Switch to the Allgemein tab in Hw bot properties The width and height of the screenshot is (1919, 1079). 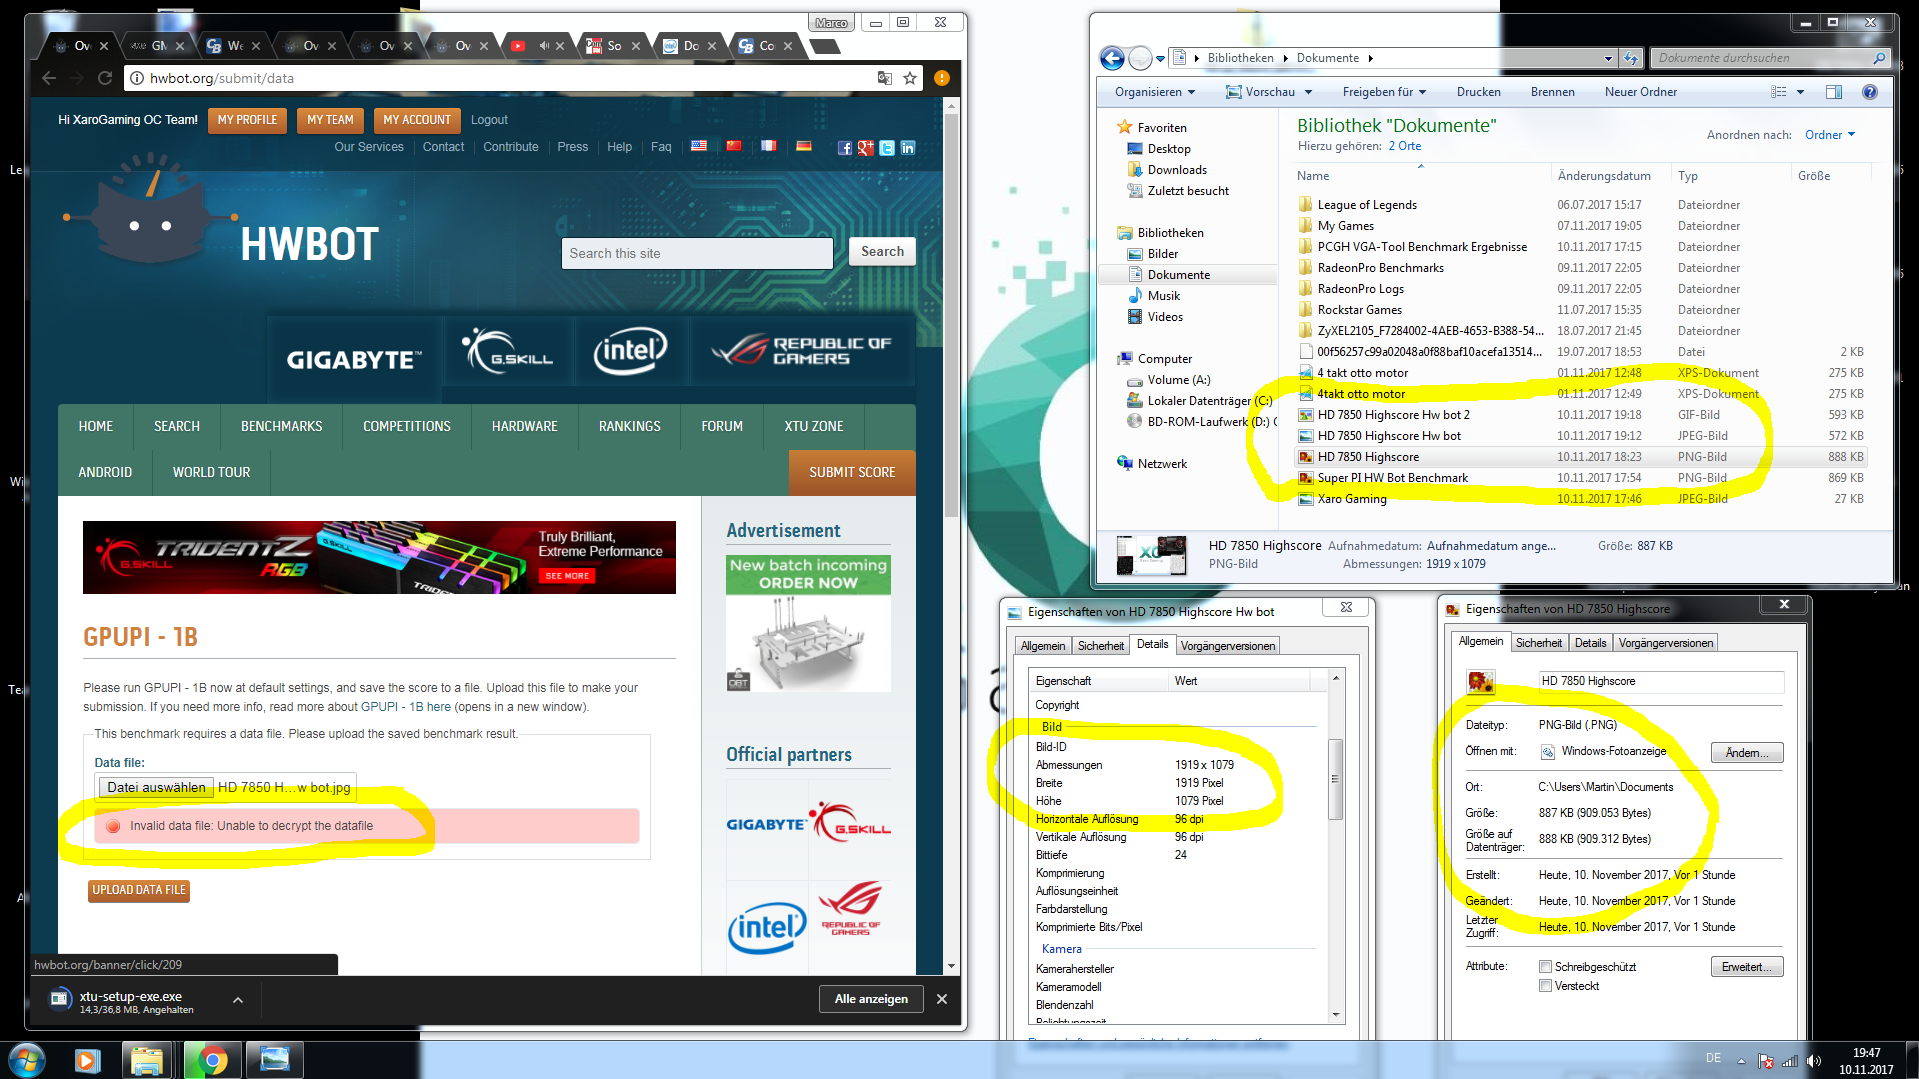click(1043, 646)
